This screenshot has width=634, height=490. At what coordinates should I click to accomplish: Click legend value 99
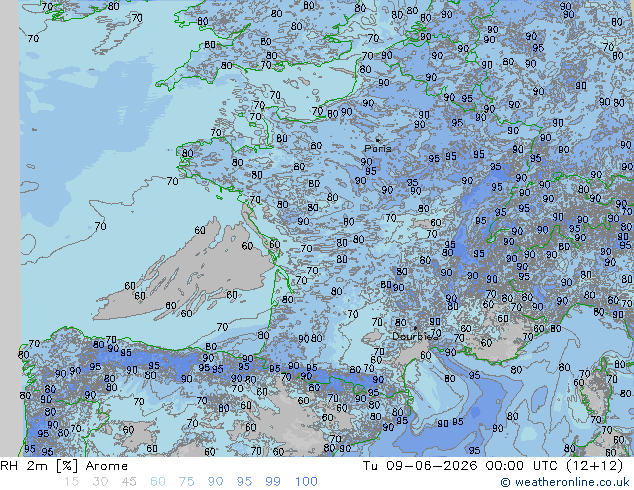273,482
